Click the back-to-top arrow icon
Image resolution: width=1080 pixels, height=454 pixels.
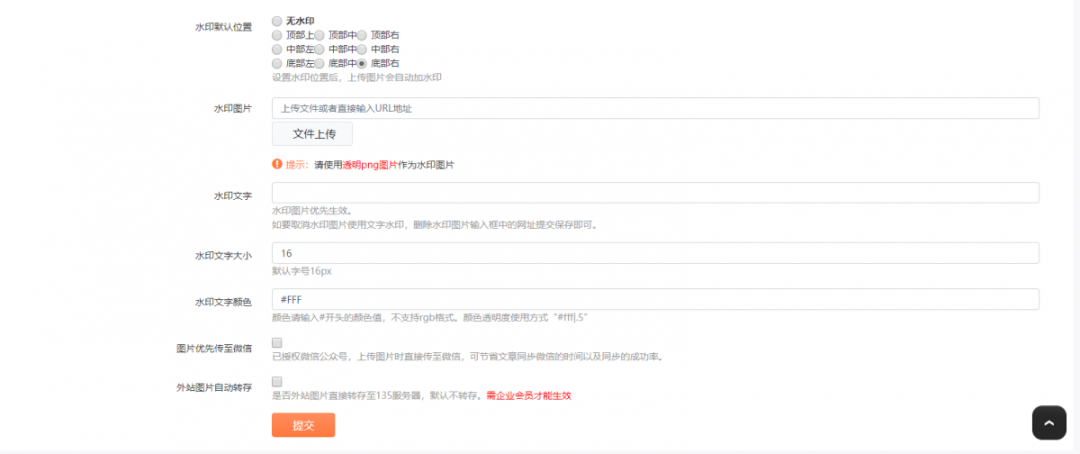pos(1049,422)
